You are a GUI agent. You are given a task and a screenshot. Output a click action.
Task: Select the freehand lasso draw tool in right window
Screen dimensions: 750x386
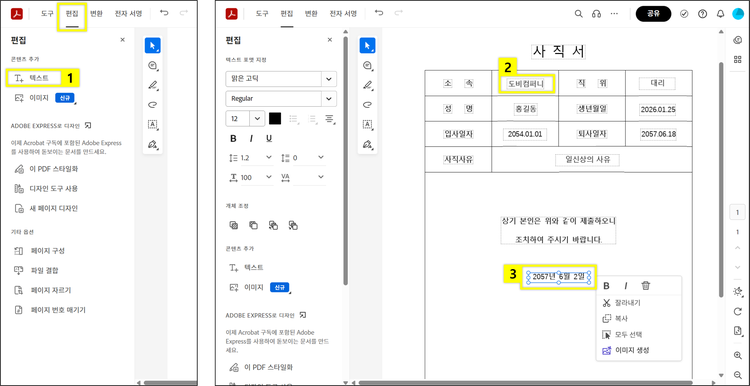tap(367, 104)
